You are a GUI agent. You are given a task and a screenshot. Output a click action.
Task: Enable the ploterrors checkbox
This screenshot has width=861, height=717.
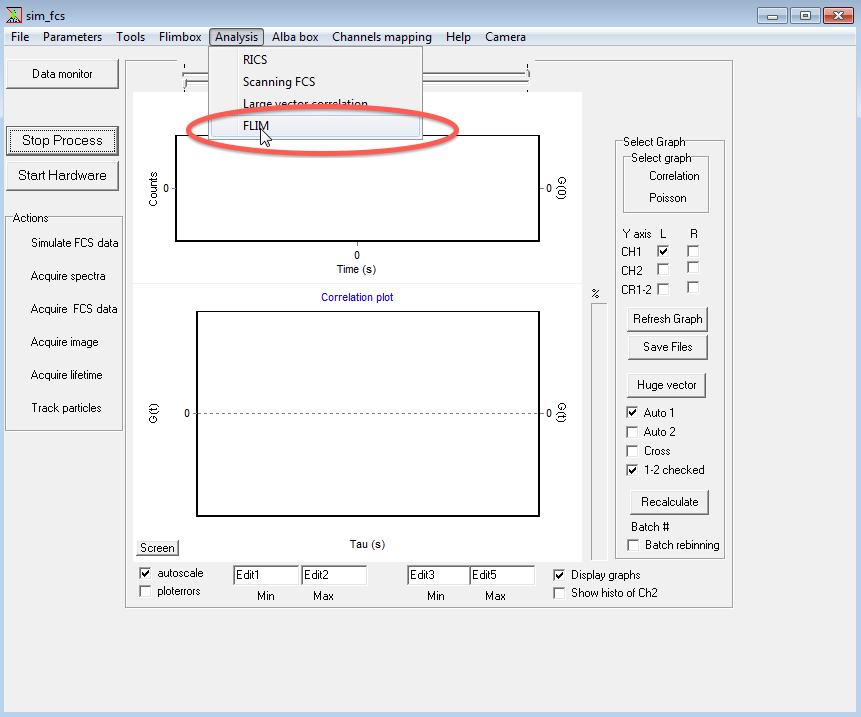point(145,591)
